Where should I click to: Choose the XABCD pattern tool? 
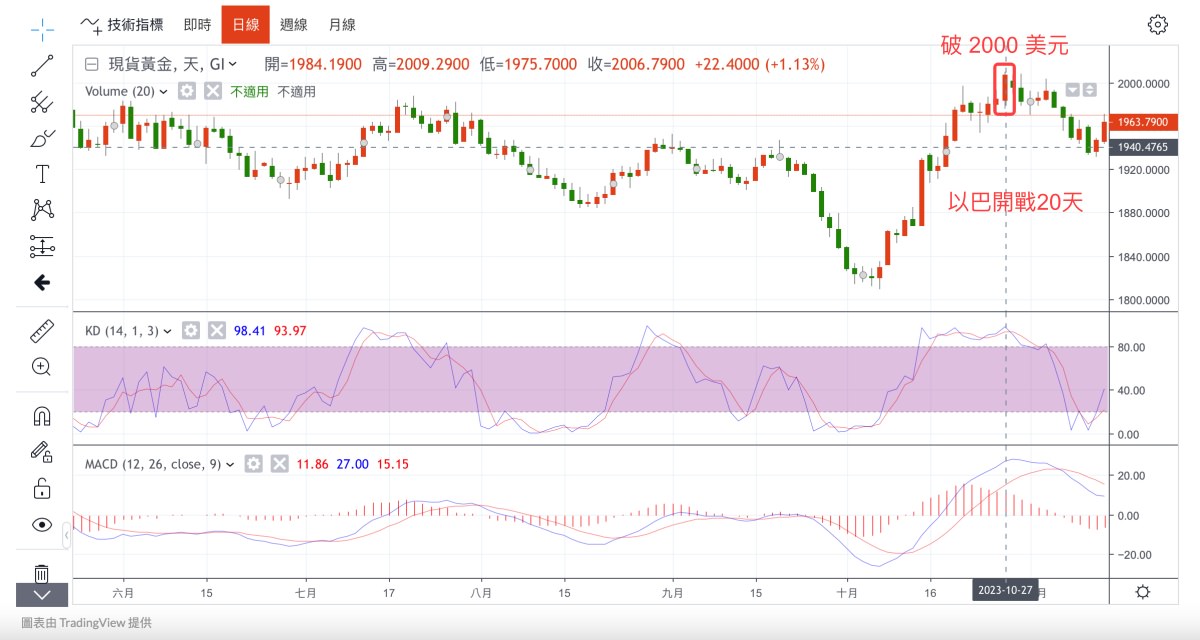coord(42,210)
